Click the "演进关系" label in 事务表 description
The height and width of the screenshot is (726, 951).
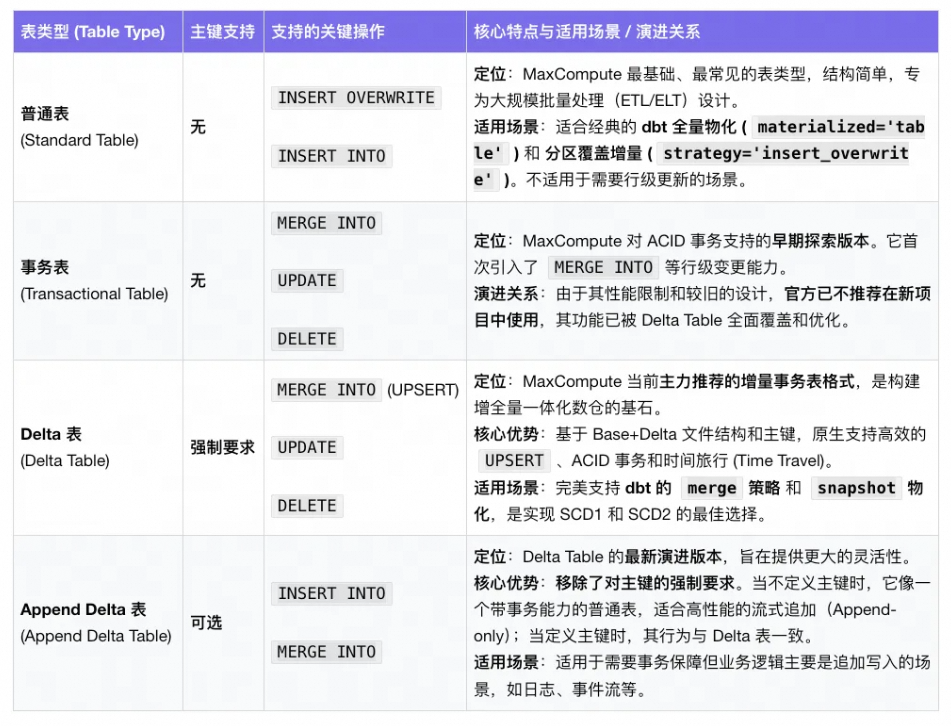506,294
